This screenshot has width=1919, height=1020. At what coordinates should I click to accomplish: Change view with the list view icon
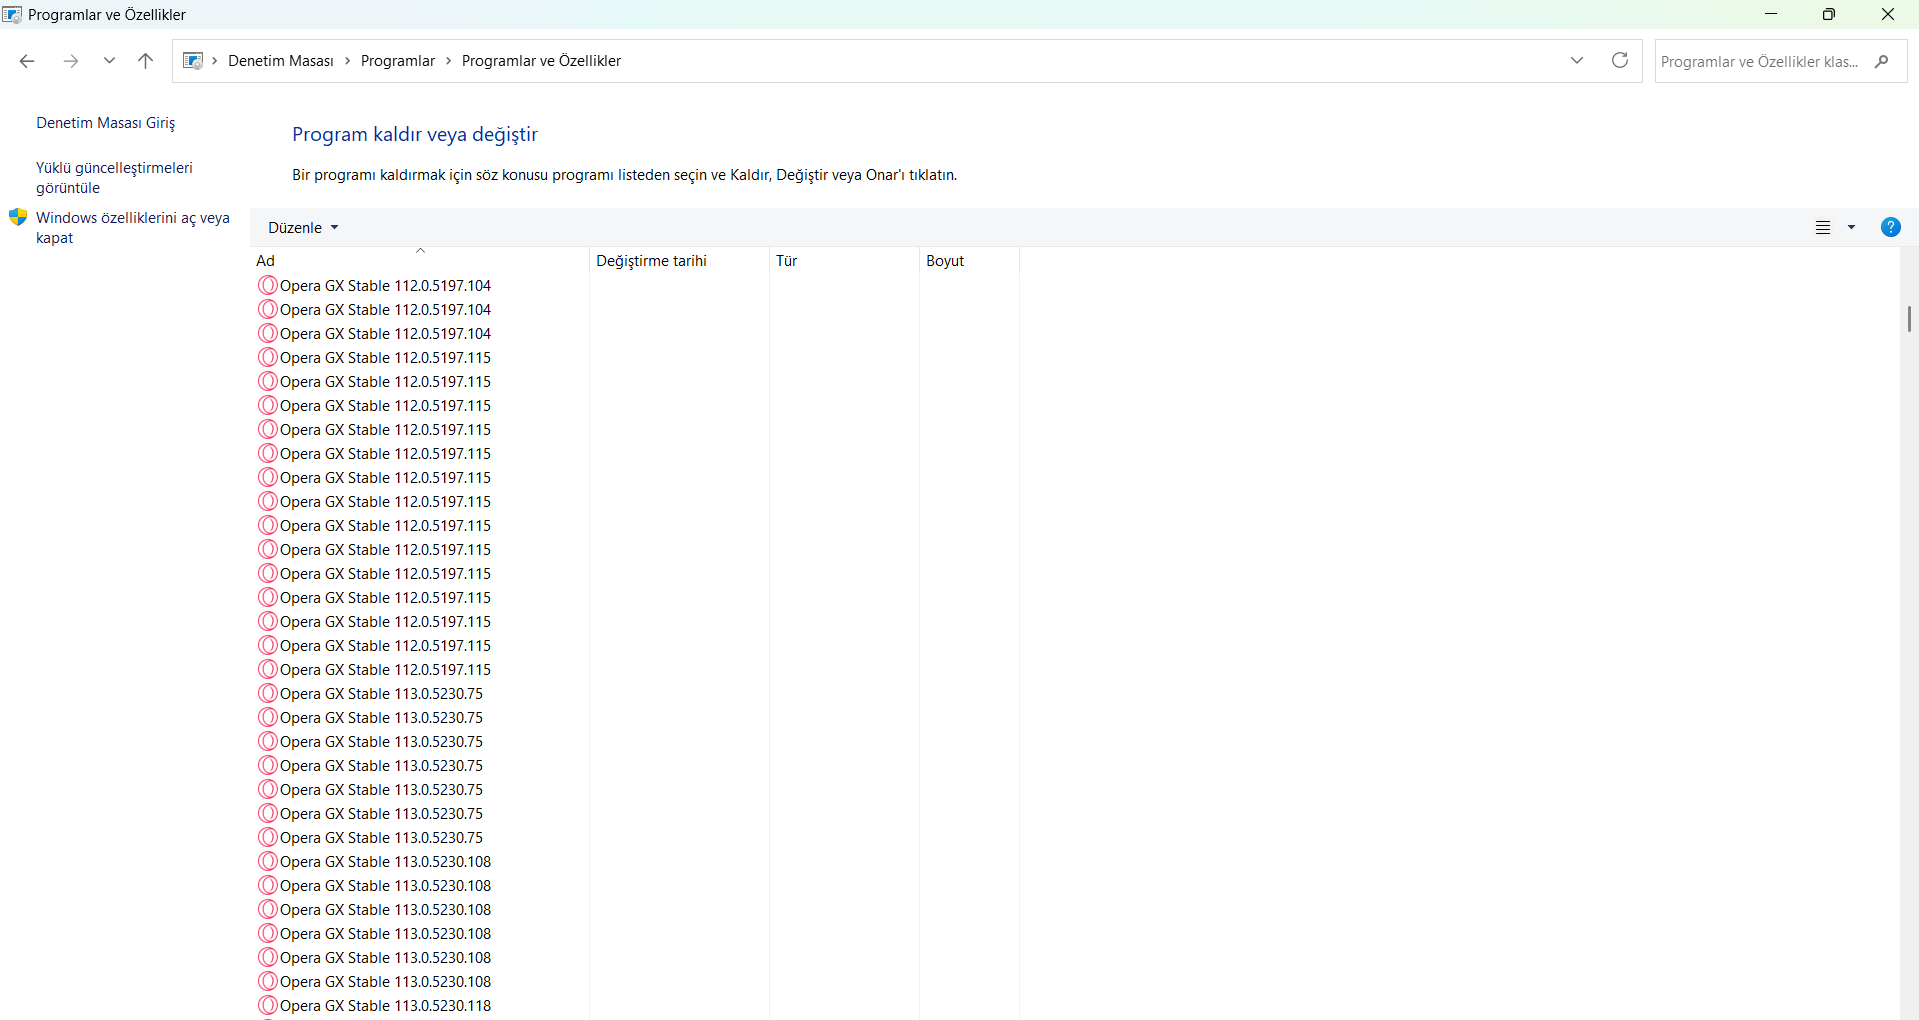coord(1823,228)
